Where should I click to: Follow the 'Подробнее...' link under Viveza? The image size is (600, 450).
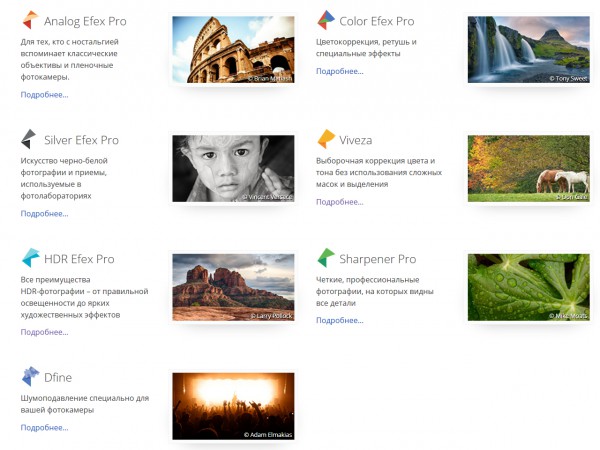(x=340, y=202)
